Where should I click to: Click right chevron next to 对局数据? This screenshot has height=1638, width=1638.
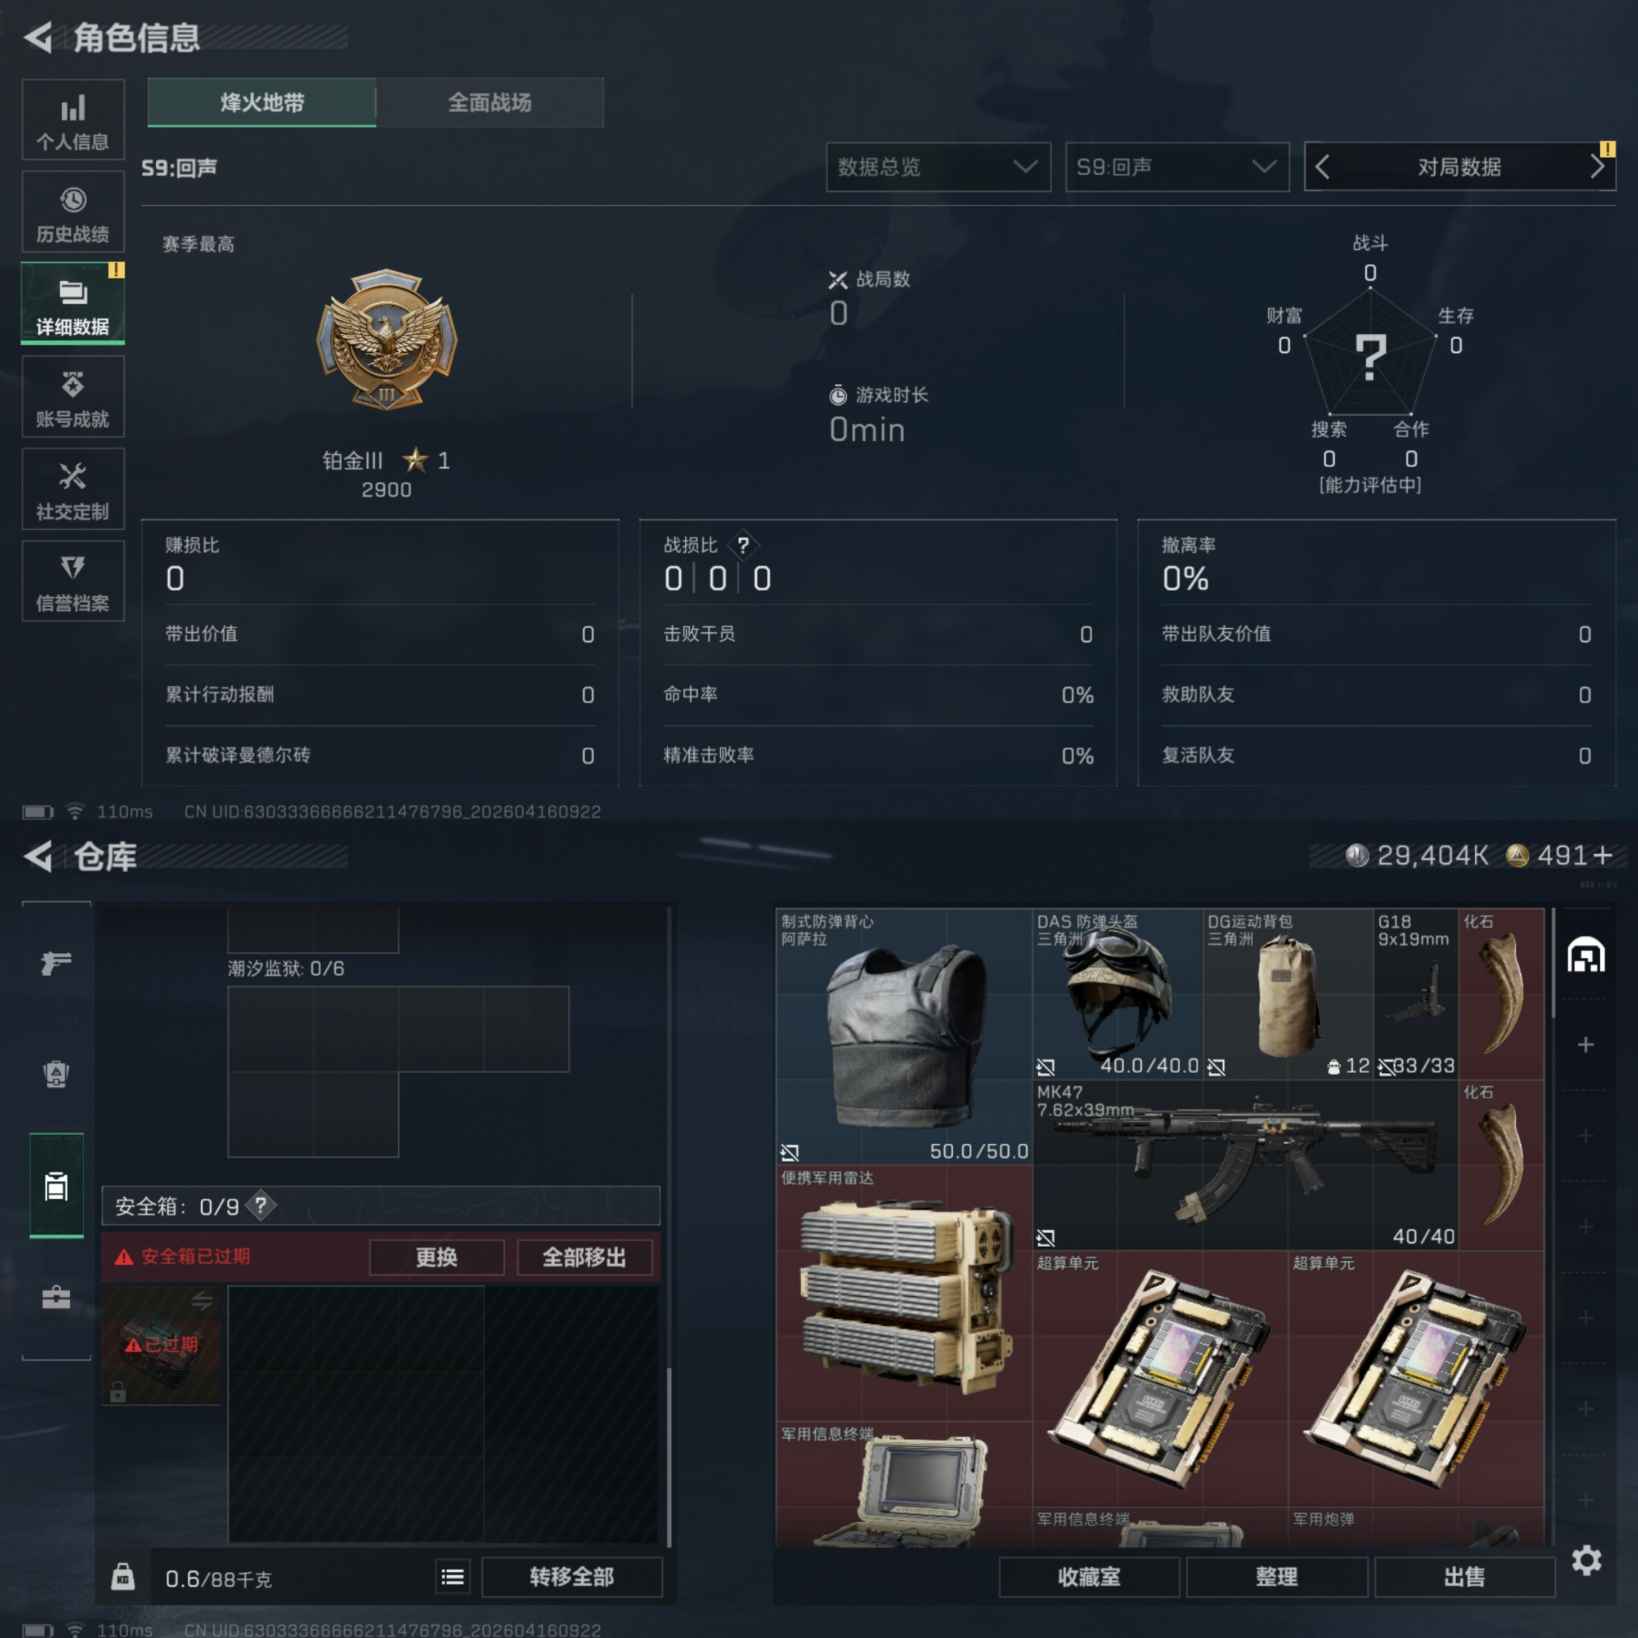[x=1597, y=167]
